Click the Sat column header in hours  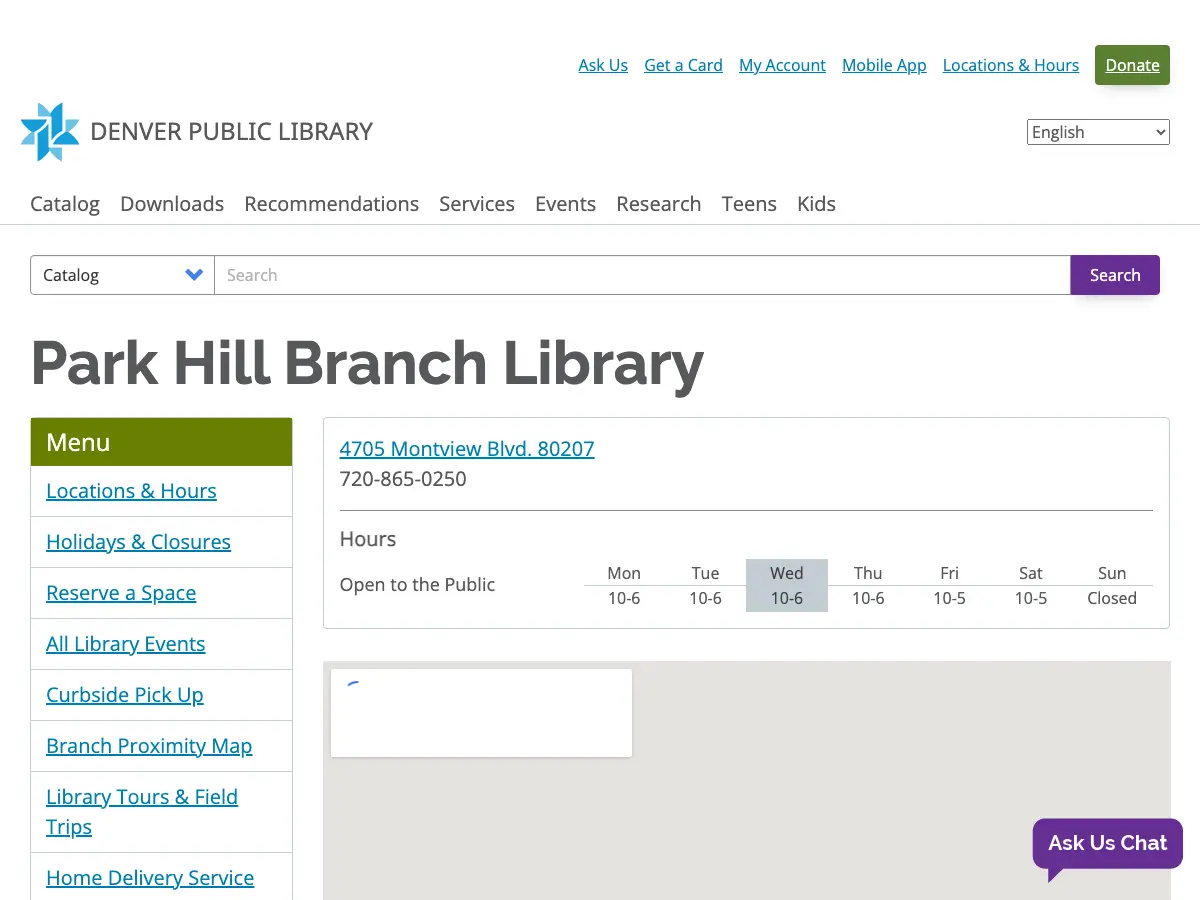(1031, 573)
